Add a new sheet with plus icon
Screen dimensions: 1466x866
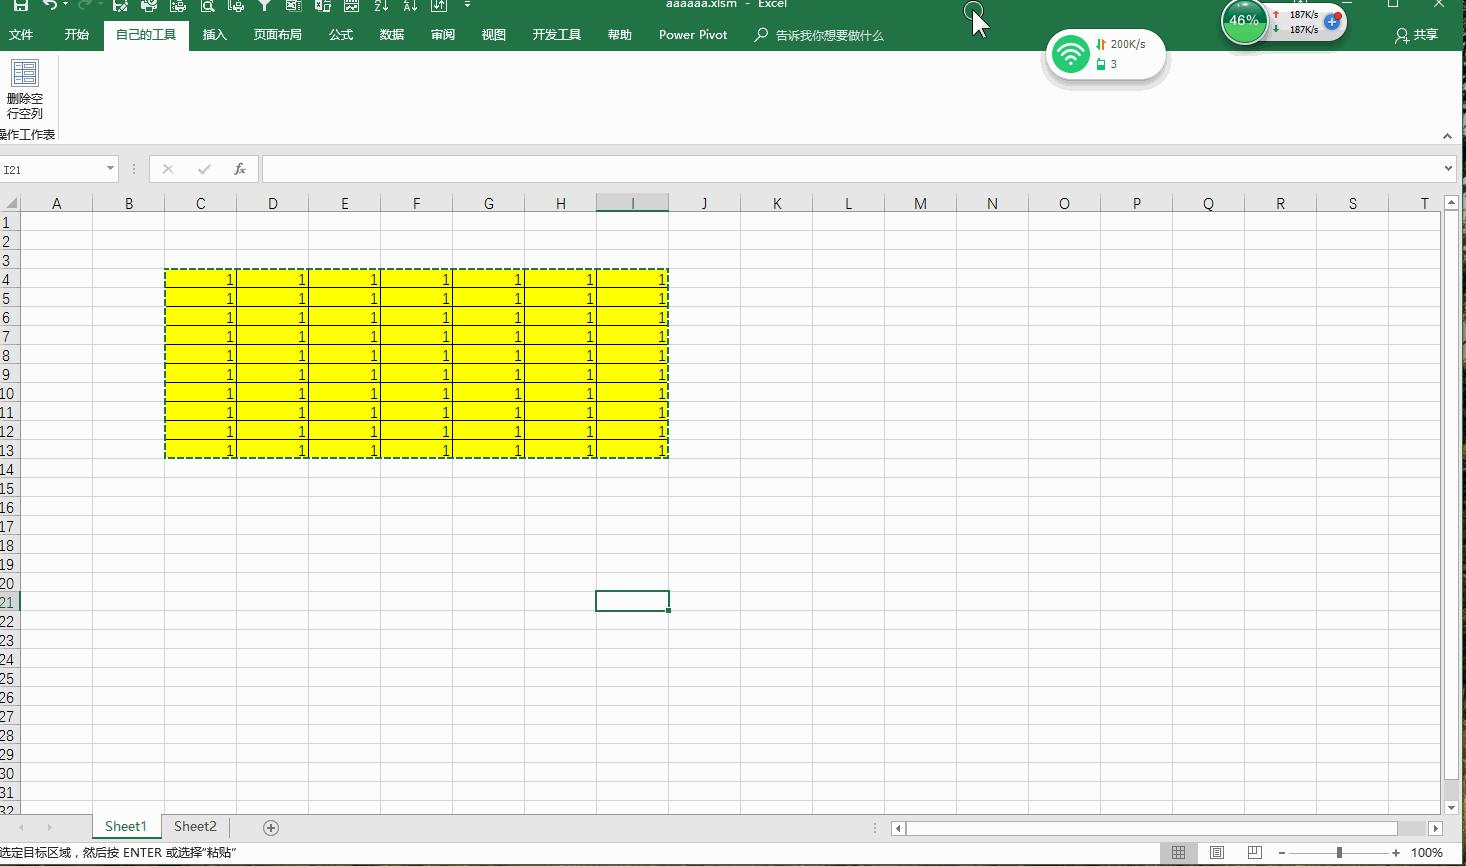(x=271, y=827)
